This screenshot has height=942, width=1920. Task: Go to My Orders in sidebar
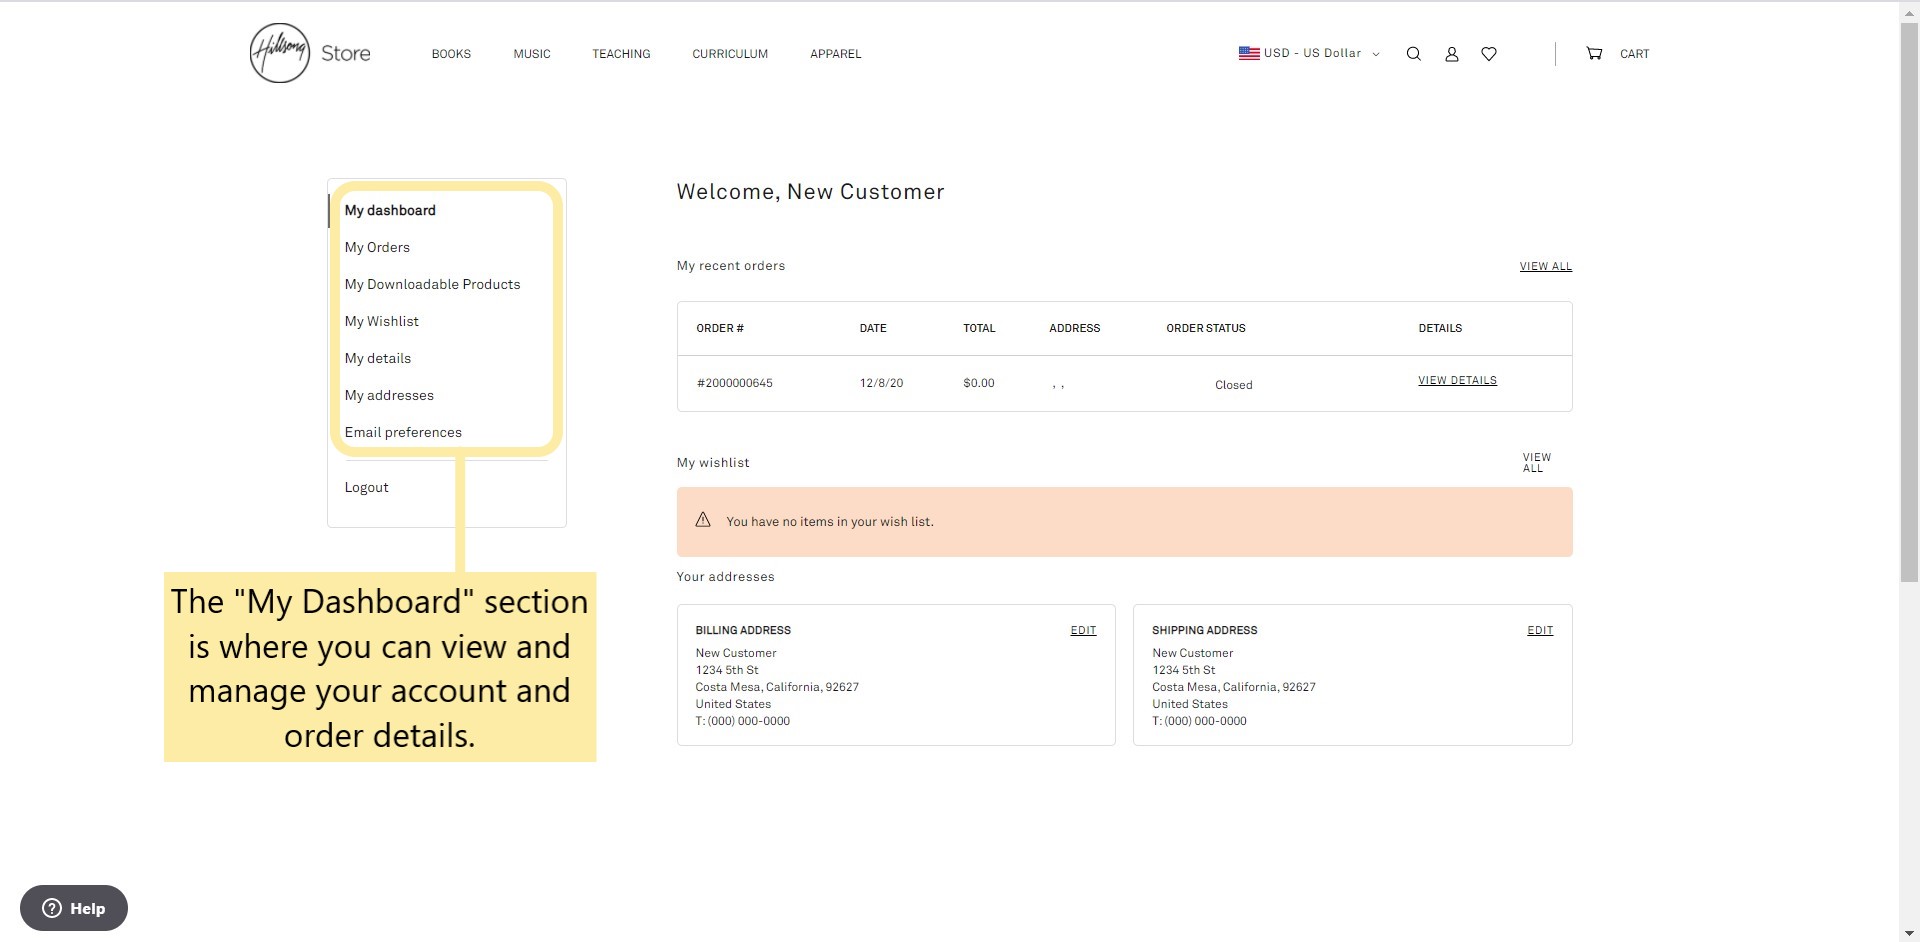tap(377, 247)
